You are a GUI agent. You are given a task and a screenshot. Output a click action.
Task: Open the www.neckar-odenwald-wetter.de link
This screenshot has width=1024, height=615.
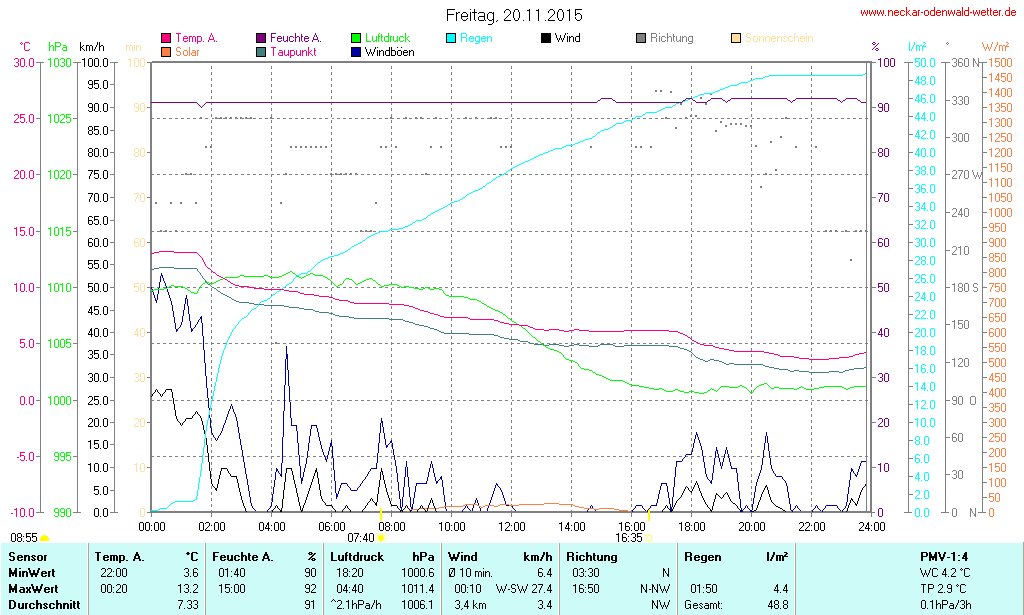coord(939,13)
